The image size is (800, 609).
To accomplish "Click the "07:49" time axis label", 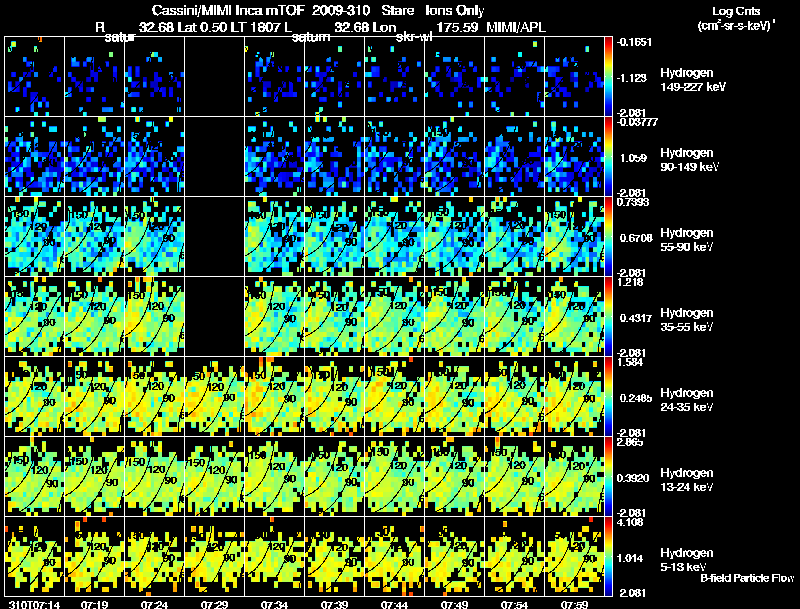I will pos(455,605).
